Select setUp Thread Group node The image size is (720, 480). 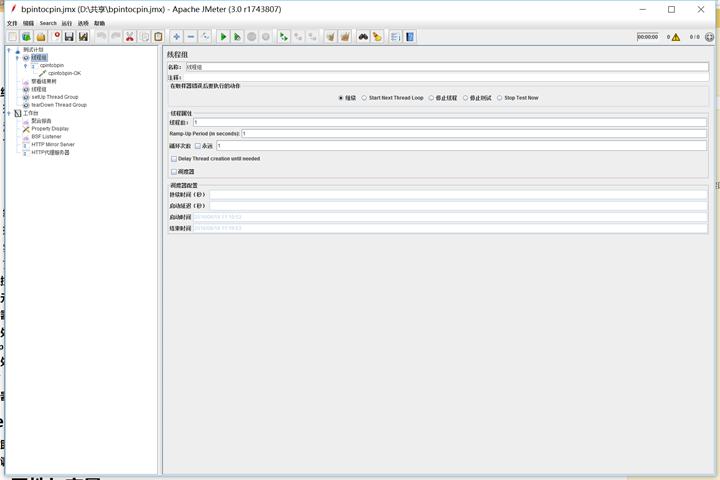click(x=55, y=97)
